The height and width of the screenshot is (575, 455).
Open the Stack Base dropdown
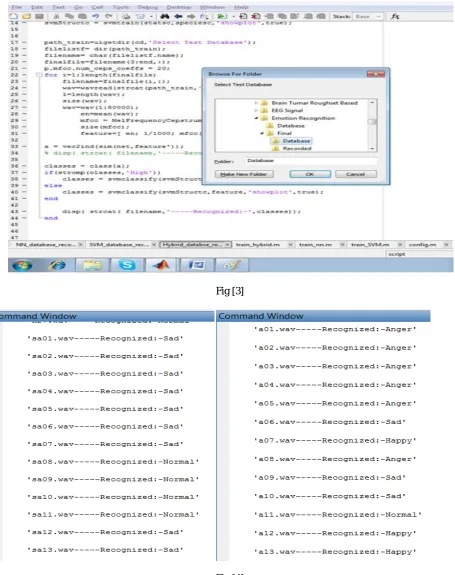[368, 17]
